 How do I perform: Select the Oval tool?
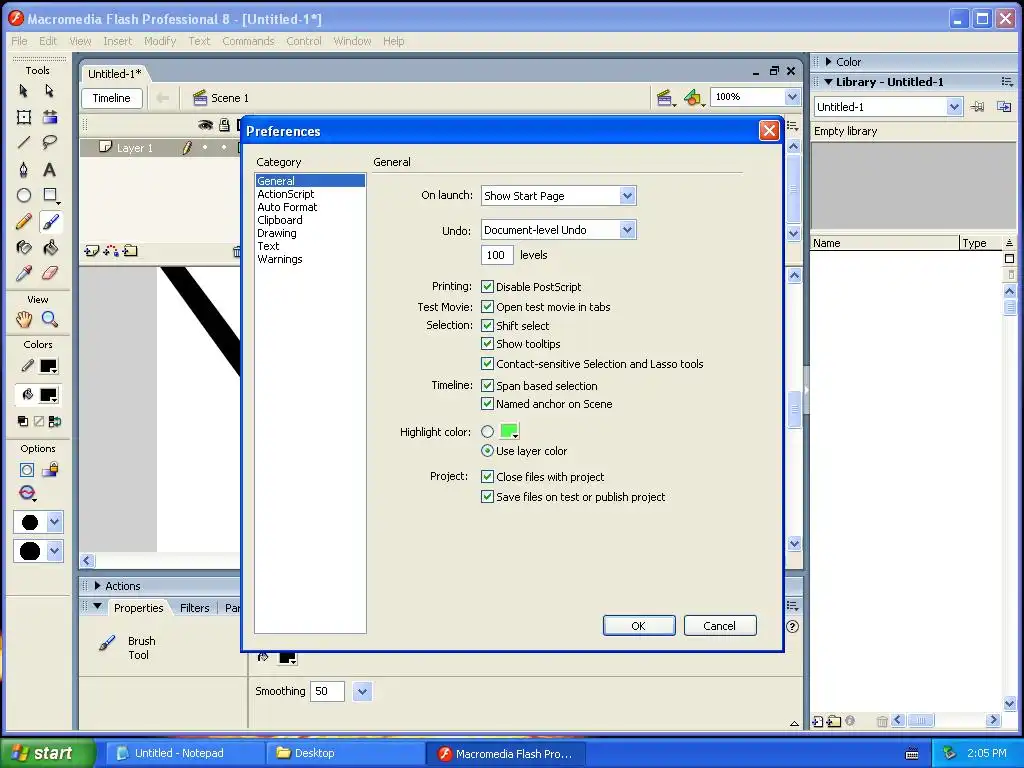pos(24,195)
